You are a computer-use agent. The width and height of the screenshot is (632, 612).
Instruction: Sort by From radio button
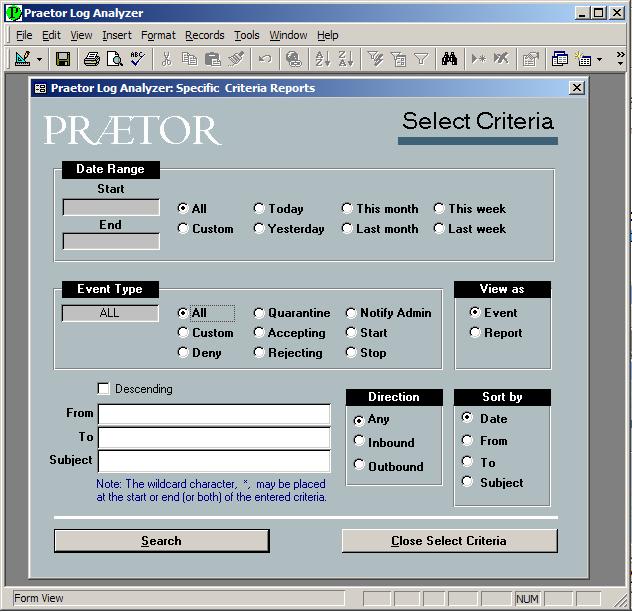[x=467, y=440]
